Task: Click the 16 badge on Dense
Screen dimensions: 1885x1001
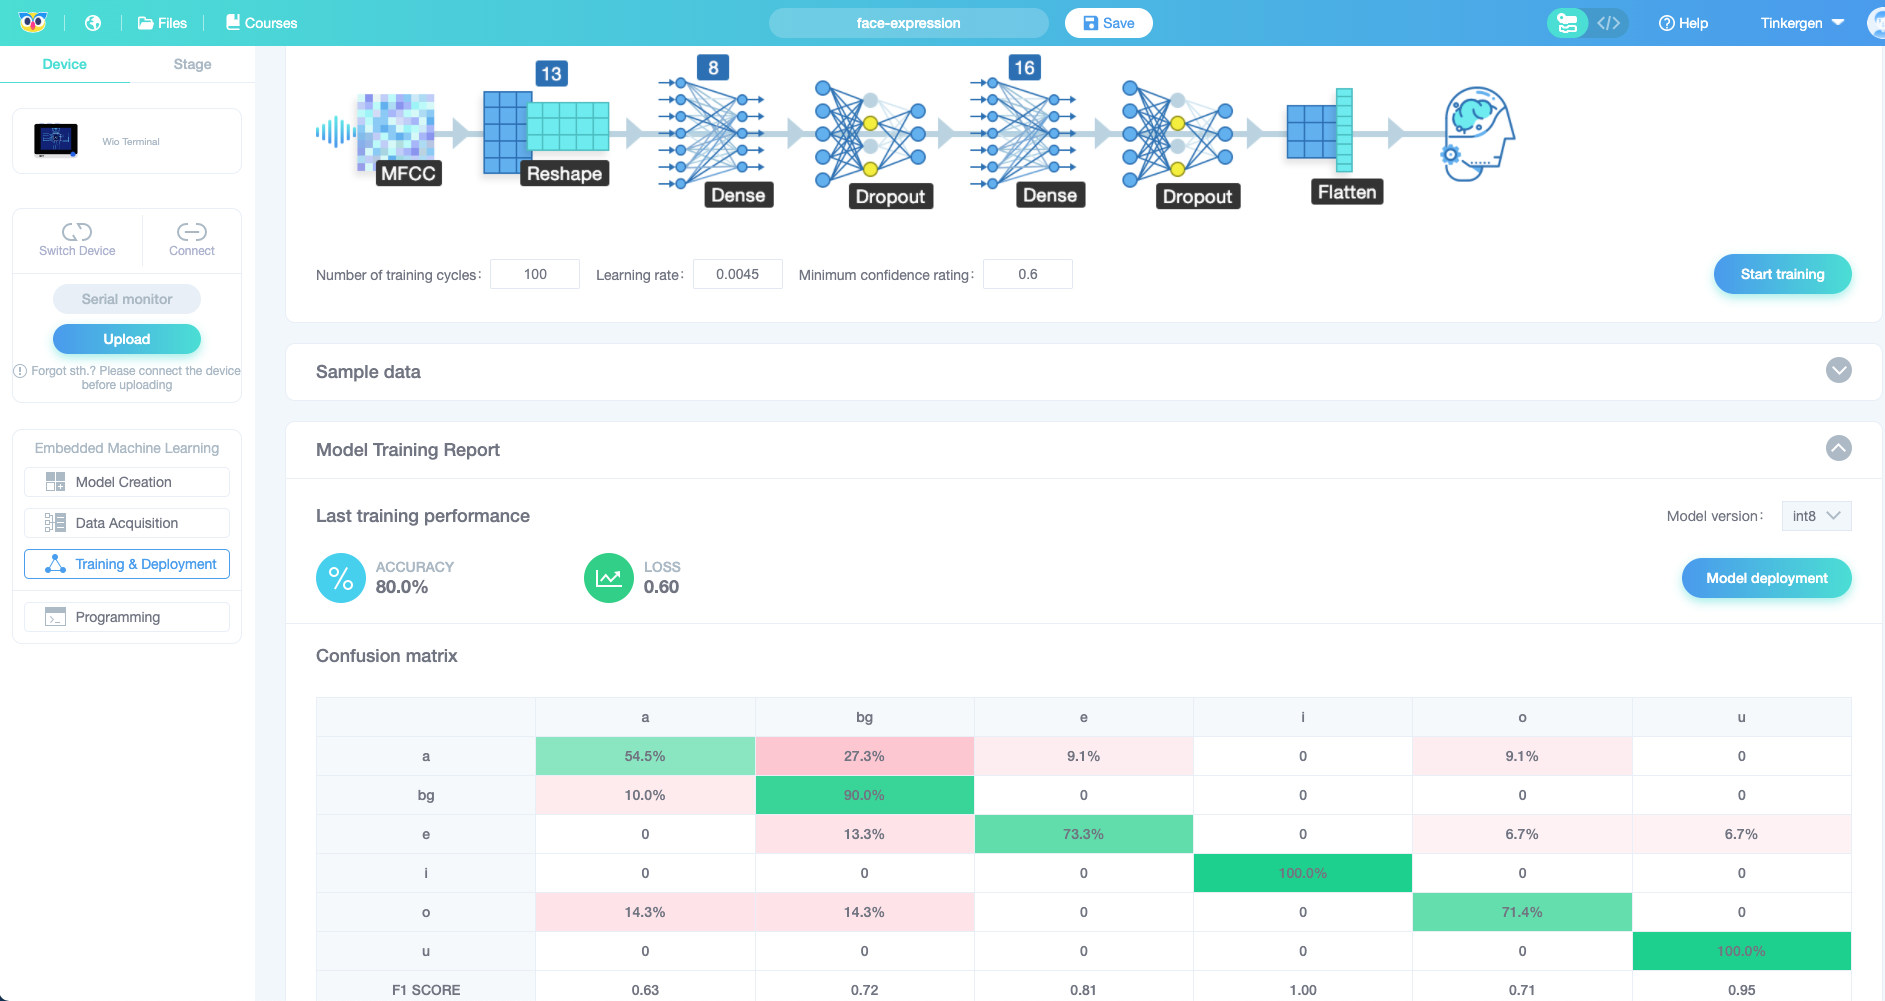Action: [x=1025, y=68]
